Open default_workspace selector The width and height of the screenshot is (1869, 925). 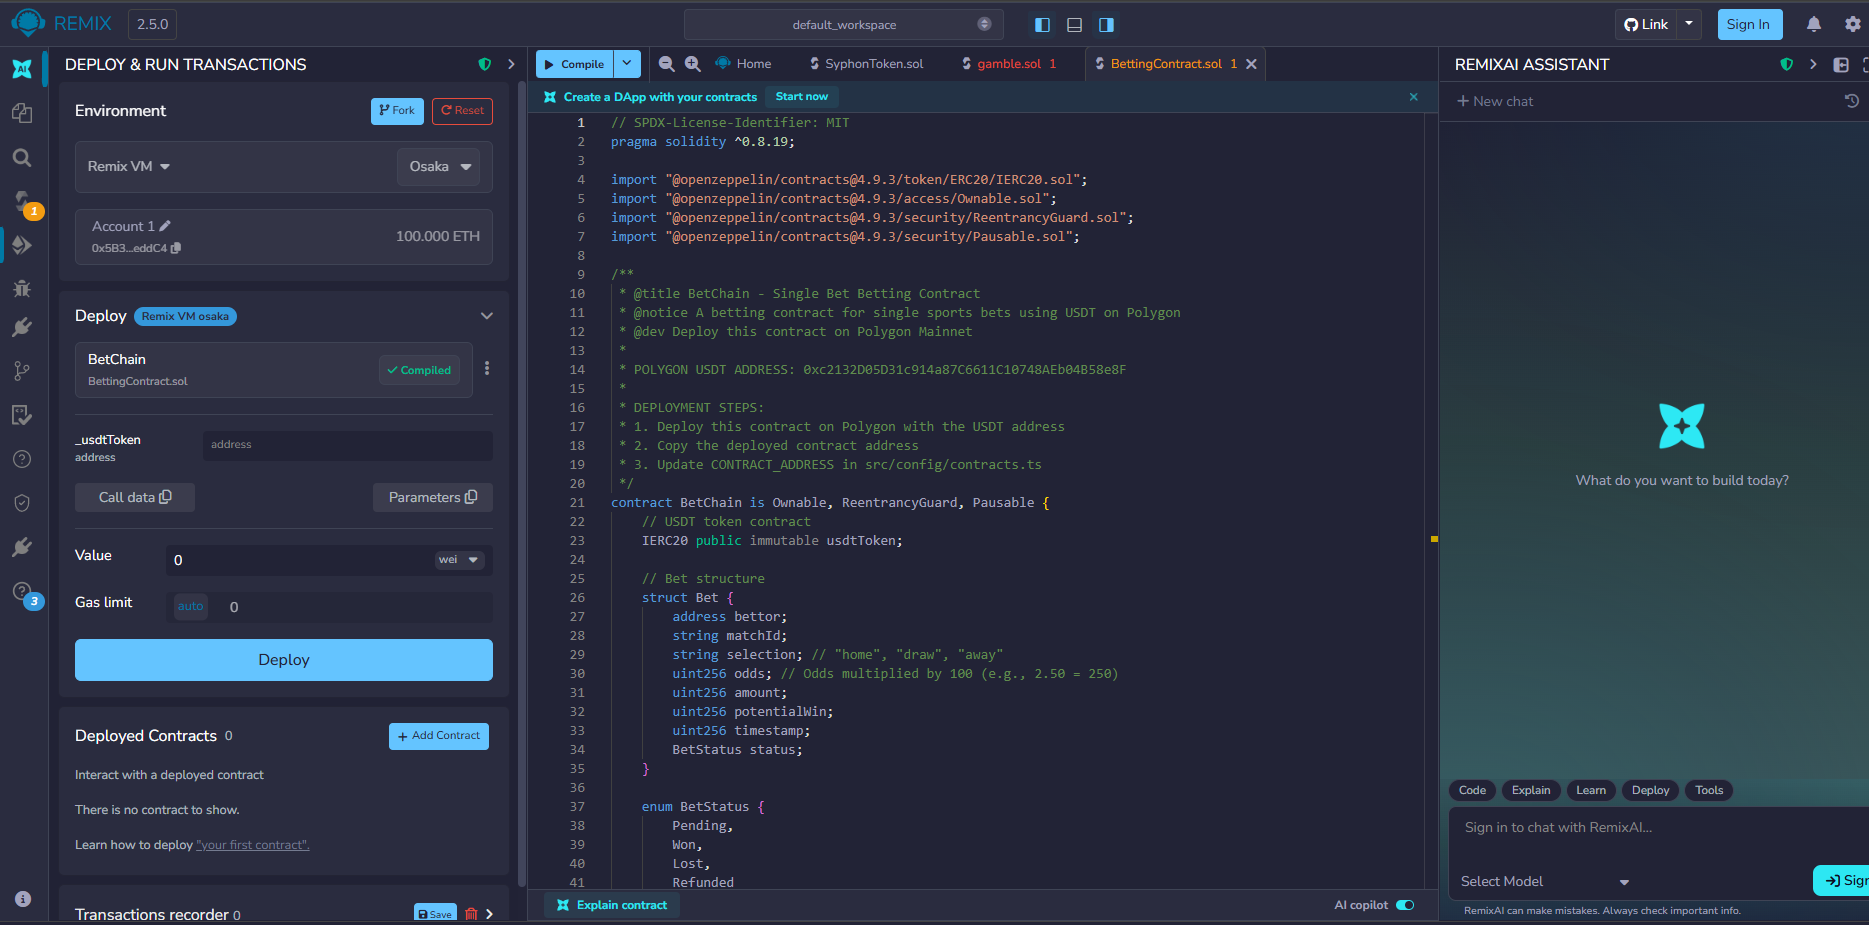[843, 25]
